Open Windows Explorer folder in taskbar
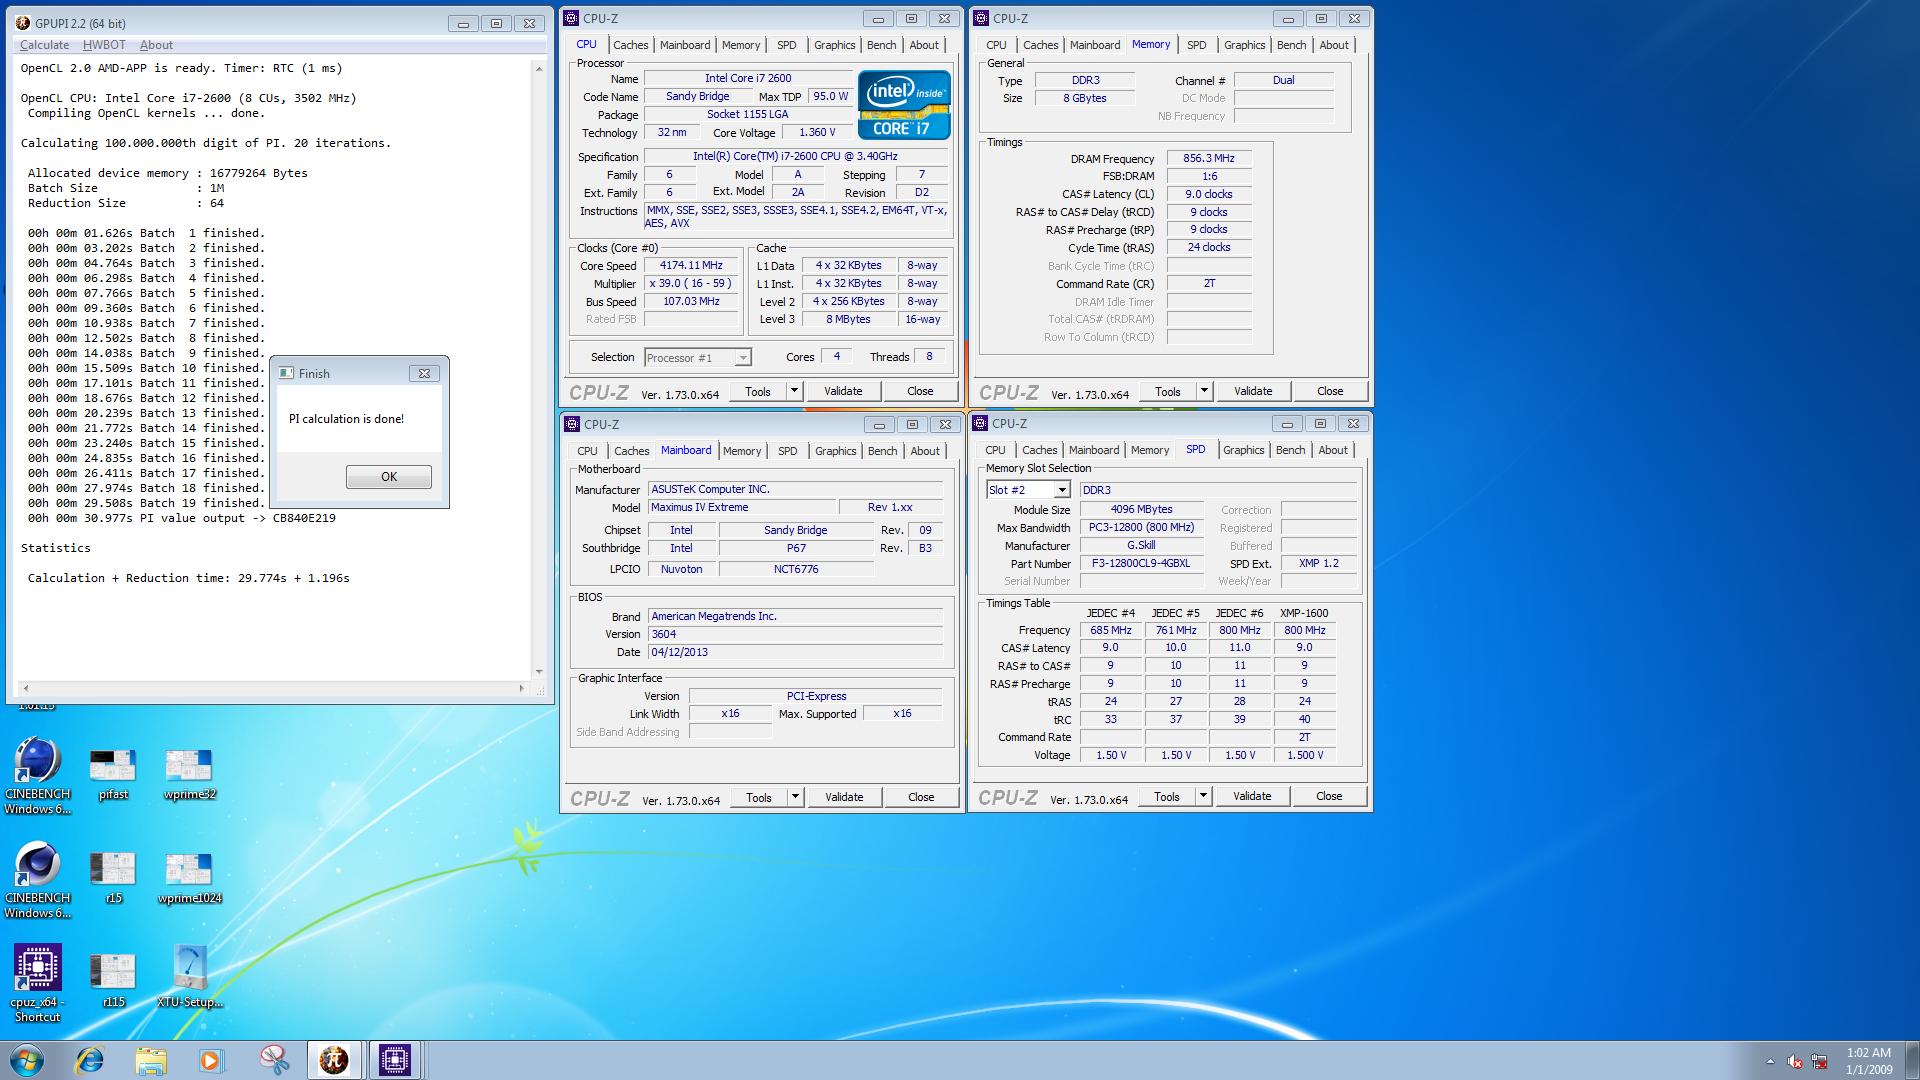The width and height of the screenshot is (1920, 1080). (150, 1060)
